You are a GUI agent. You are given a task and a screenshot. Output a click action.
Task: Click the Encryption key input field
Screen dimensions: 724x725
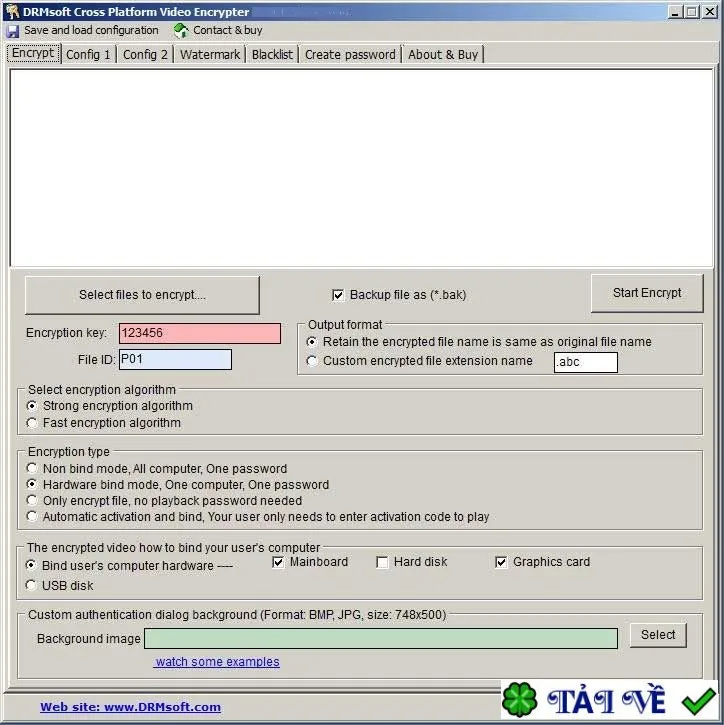[x=200, y=333]
